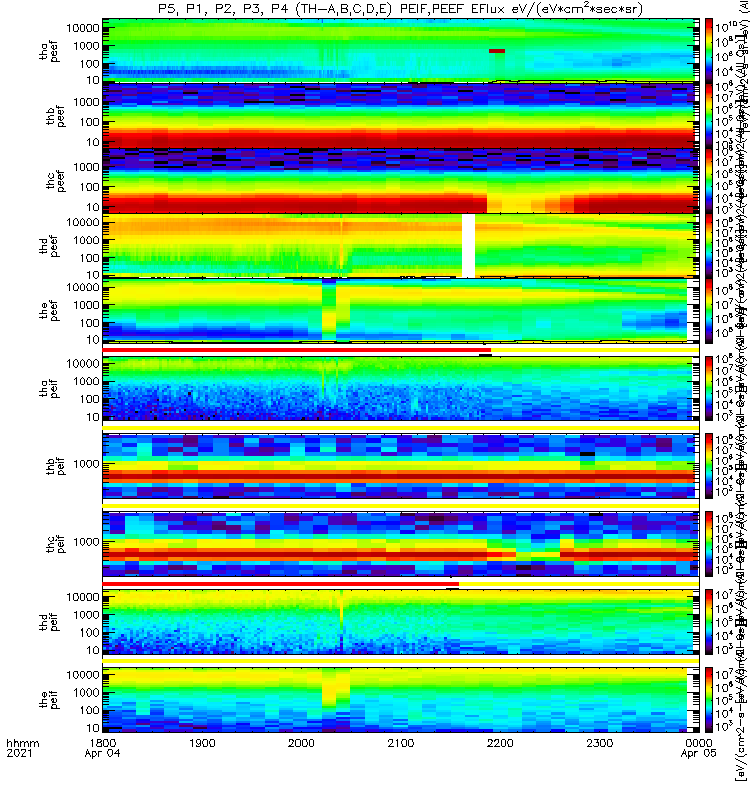Click inside the tha peef spectrogram
The width and height of the screenshot is (750, 800).
coord(401,50)
